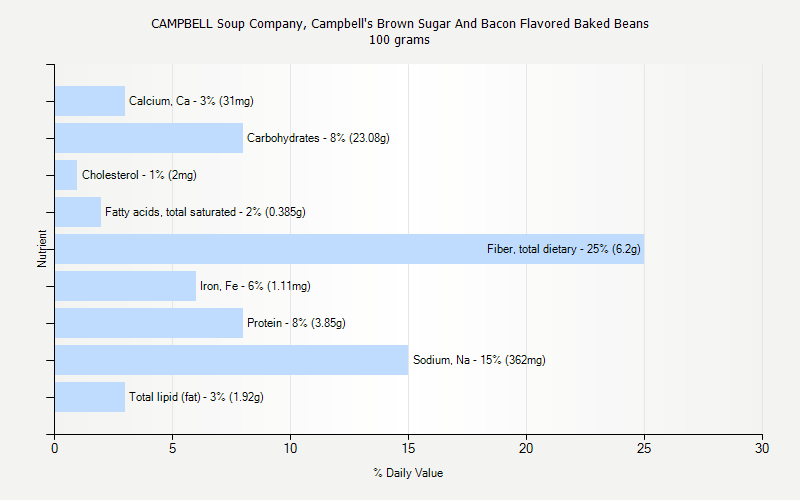This screenshot has width=800, height=500.
Task: Click the x-axis tick label 15
Action: [408, 450]
